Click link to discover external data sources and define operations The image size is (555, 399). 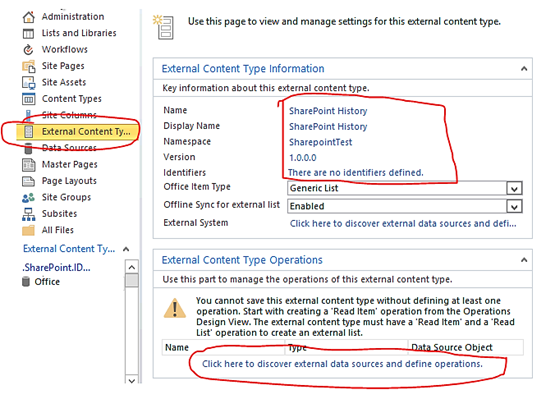point(342,364)
